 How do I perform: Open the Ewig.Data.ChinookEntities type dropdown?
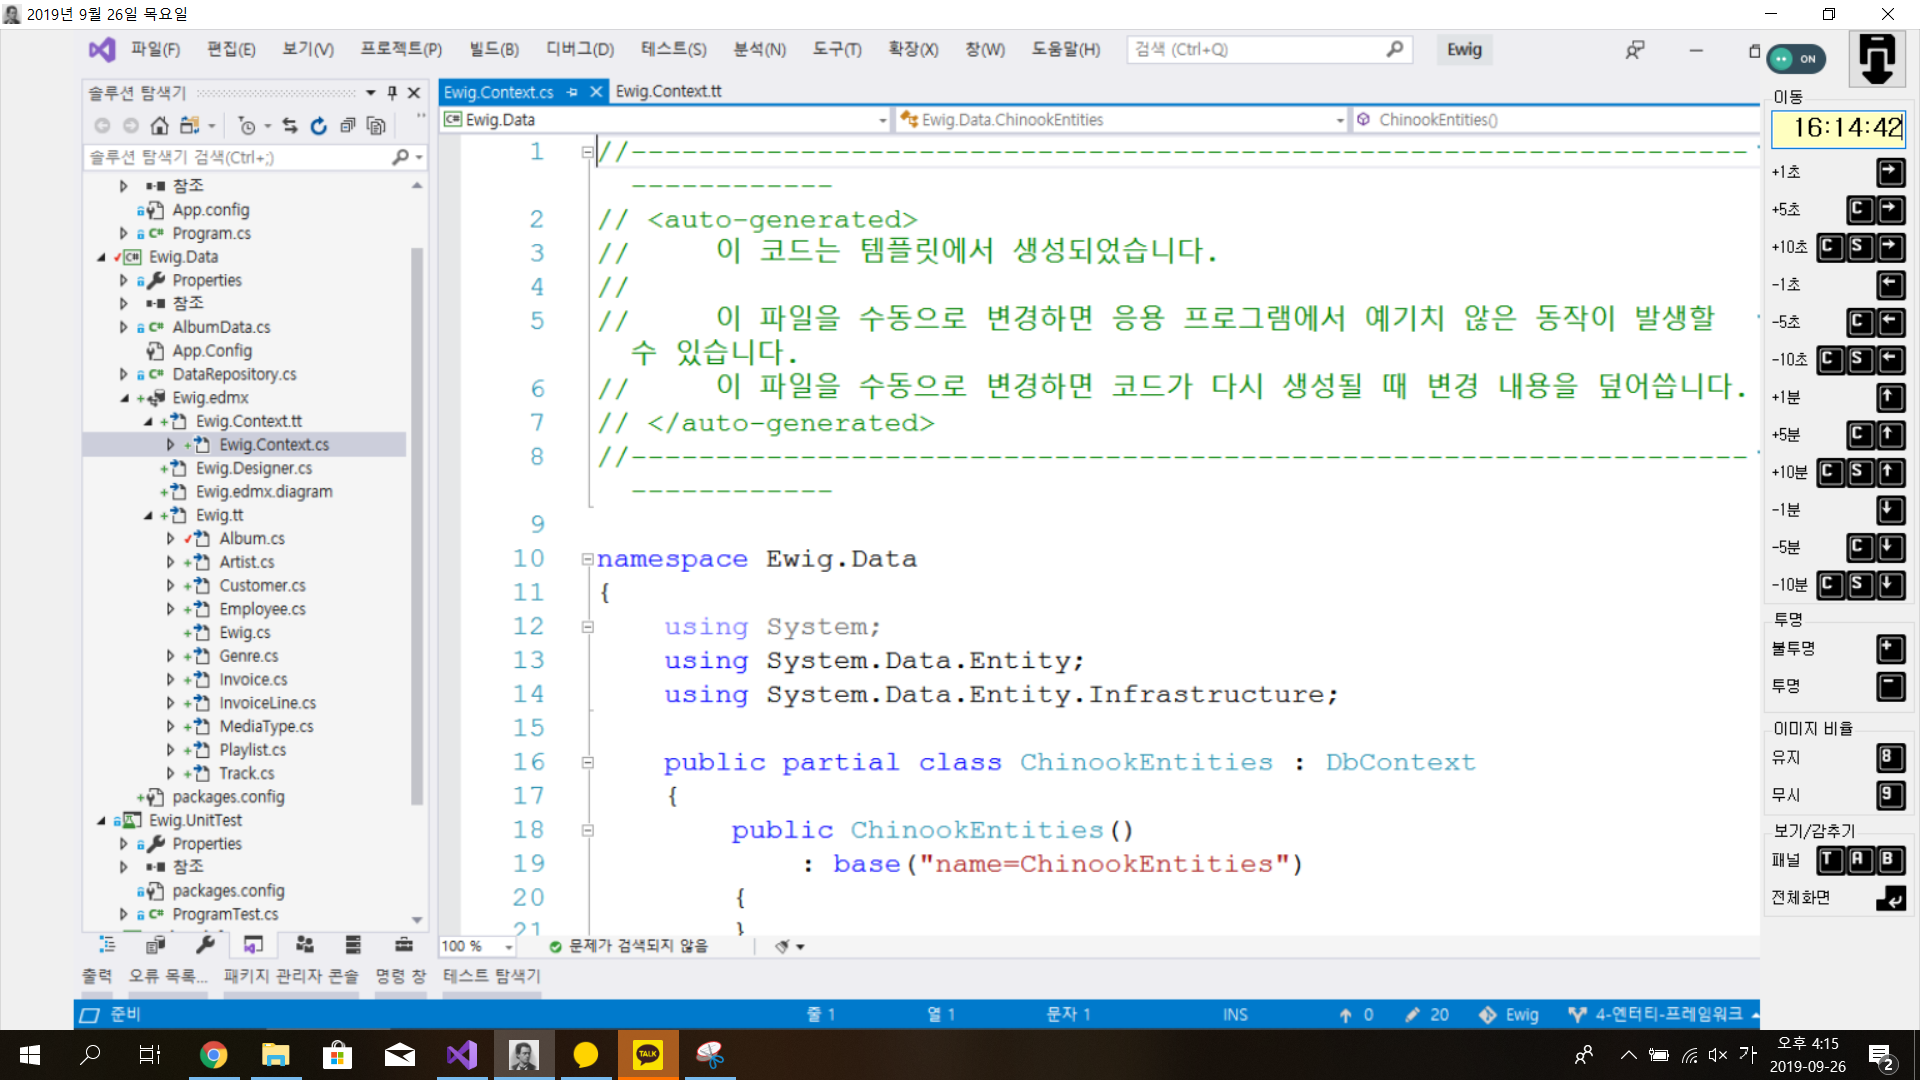(x=1340, y=120)
